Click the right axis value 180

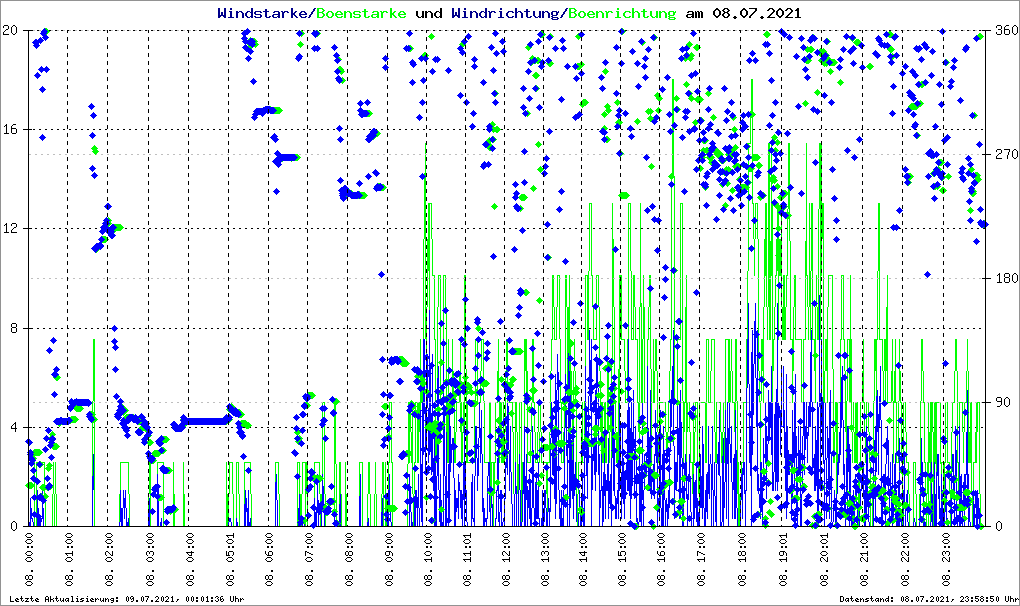(1008, 278)
